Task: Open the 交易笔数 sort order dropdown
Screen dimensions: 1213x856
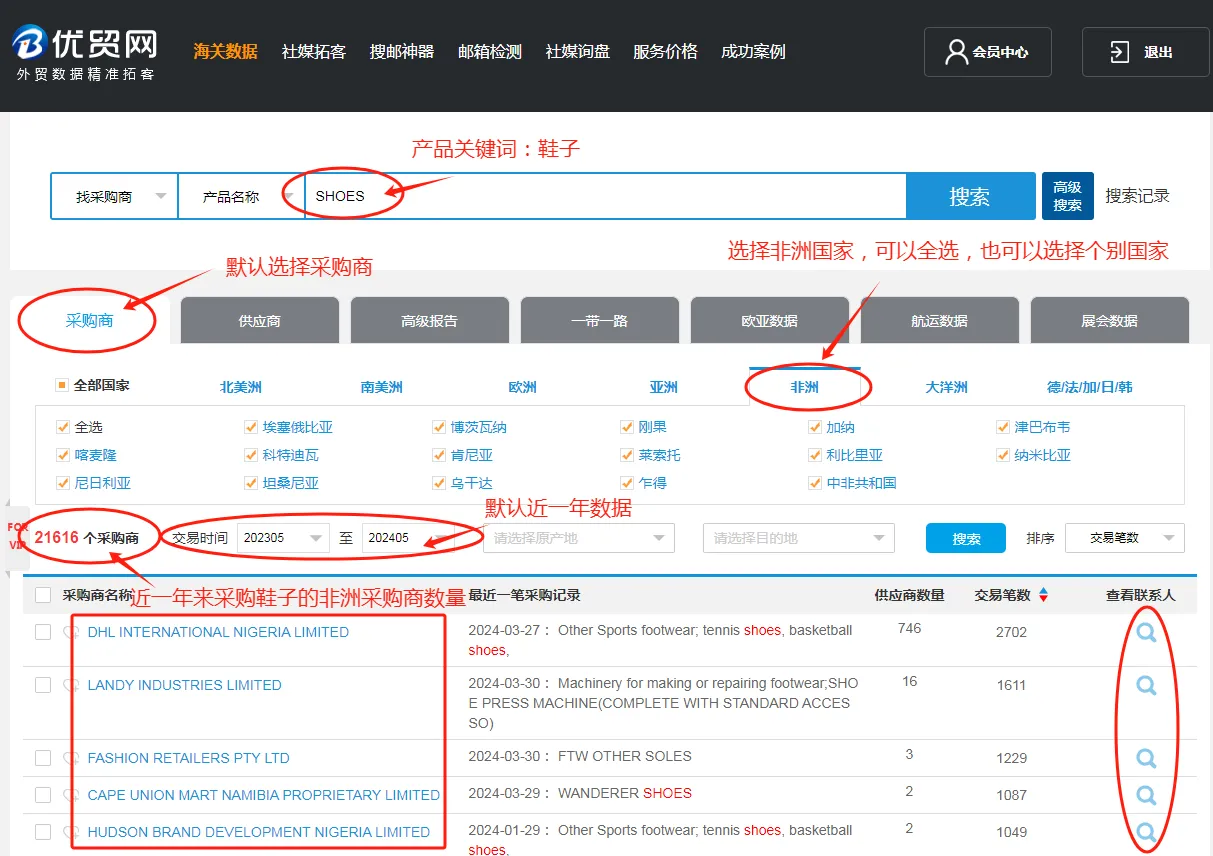Action: click(1124, 538)
